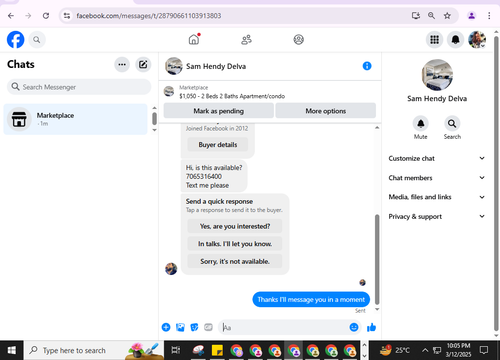The width and height of the screenshot is (500, 360).
Task: Bookmark this page with star icon
Action: (x=447, y=16)
